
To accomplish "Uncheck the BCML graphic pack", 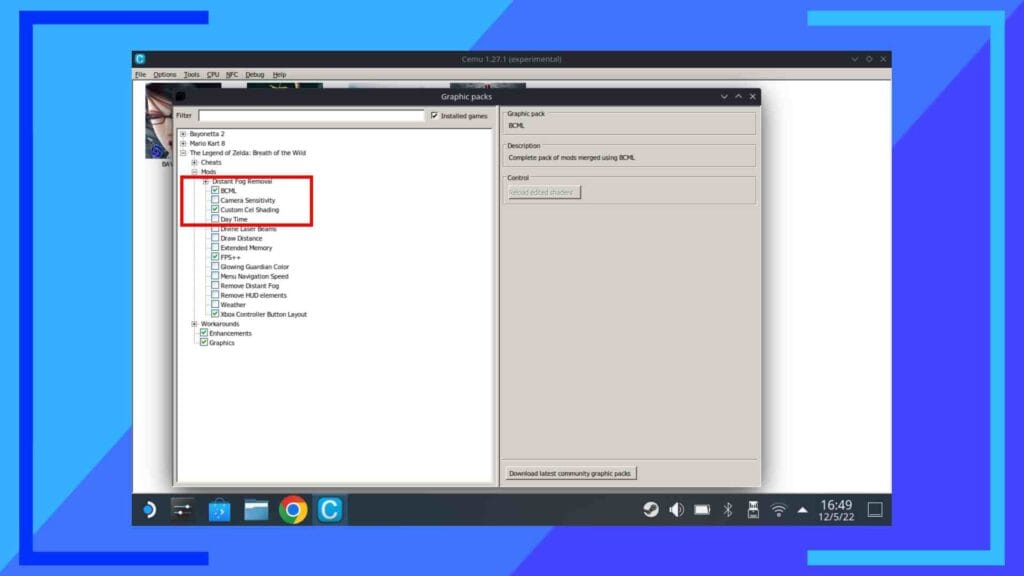I will (215, 191).
